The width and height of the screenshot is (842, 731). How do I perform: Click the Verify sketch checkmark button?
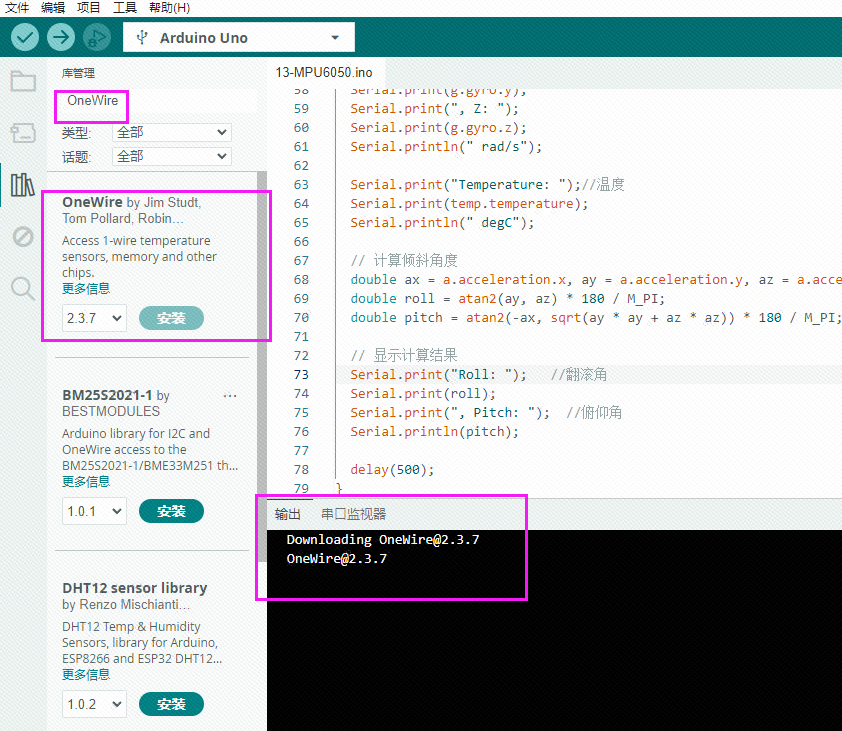coord(25,38)
